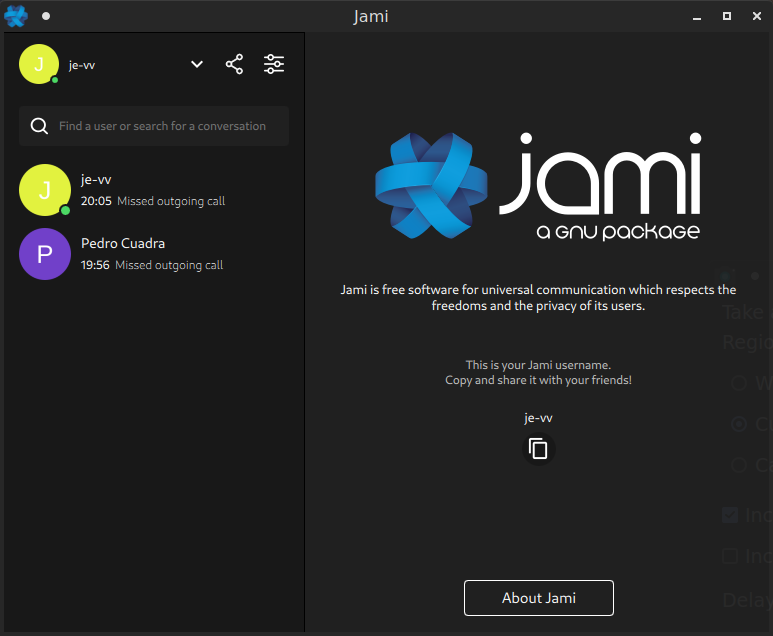Expand the account switcher chevron
Viewport: 773px width, 636px height.
pyautogui.click(x=197, y=64)
